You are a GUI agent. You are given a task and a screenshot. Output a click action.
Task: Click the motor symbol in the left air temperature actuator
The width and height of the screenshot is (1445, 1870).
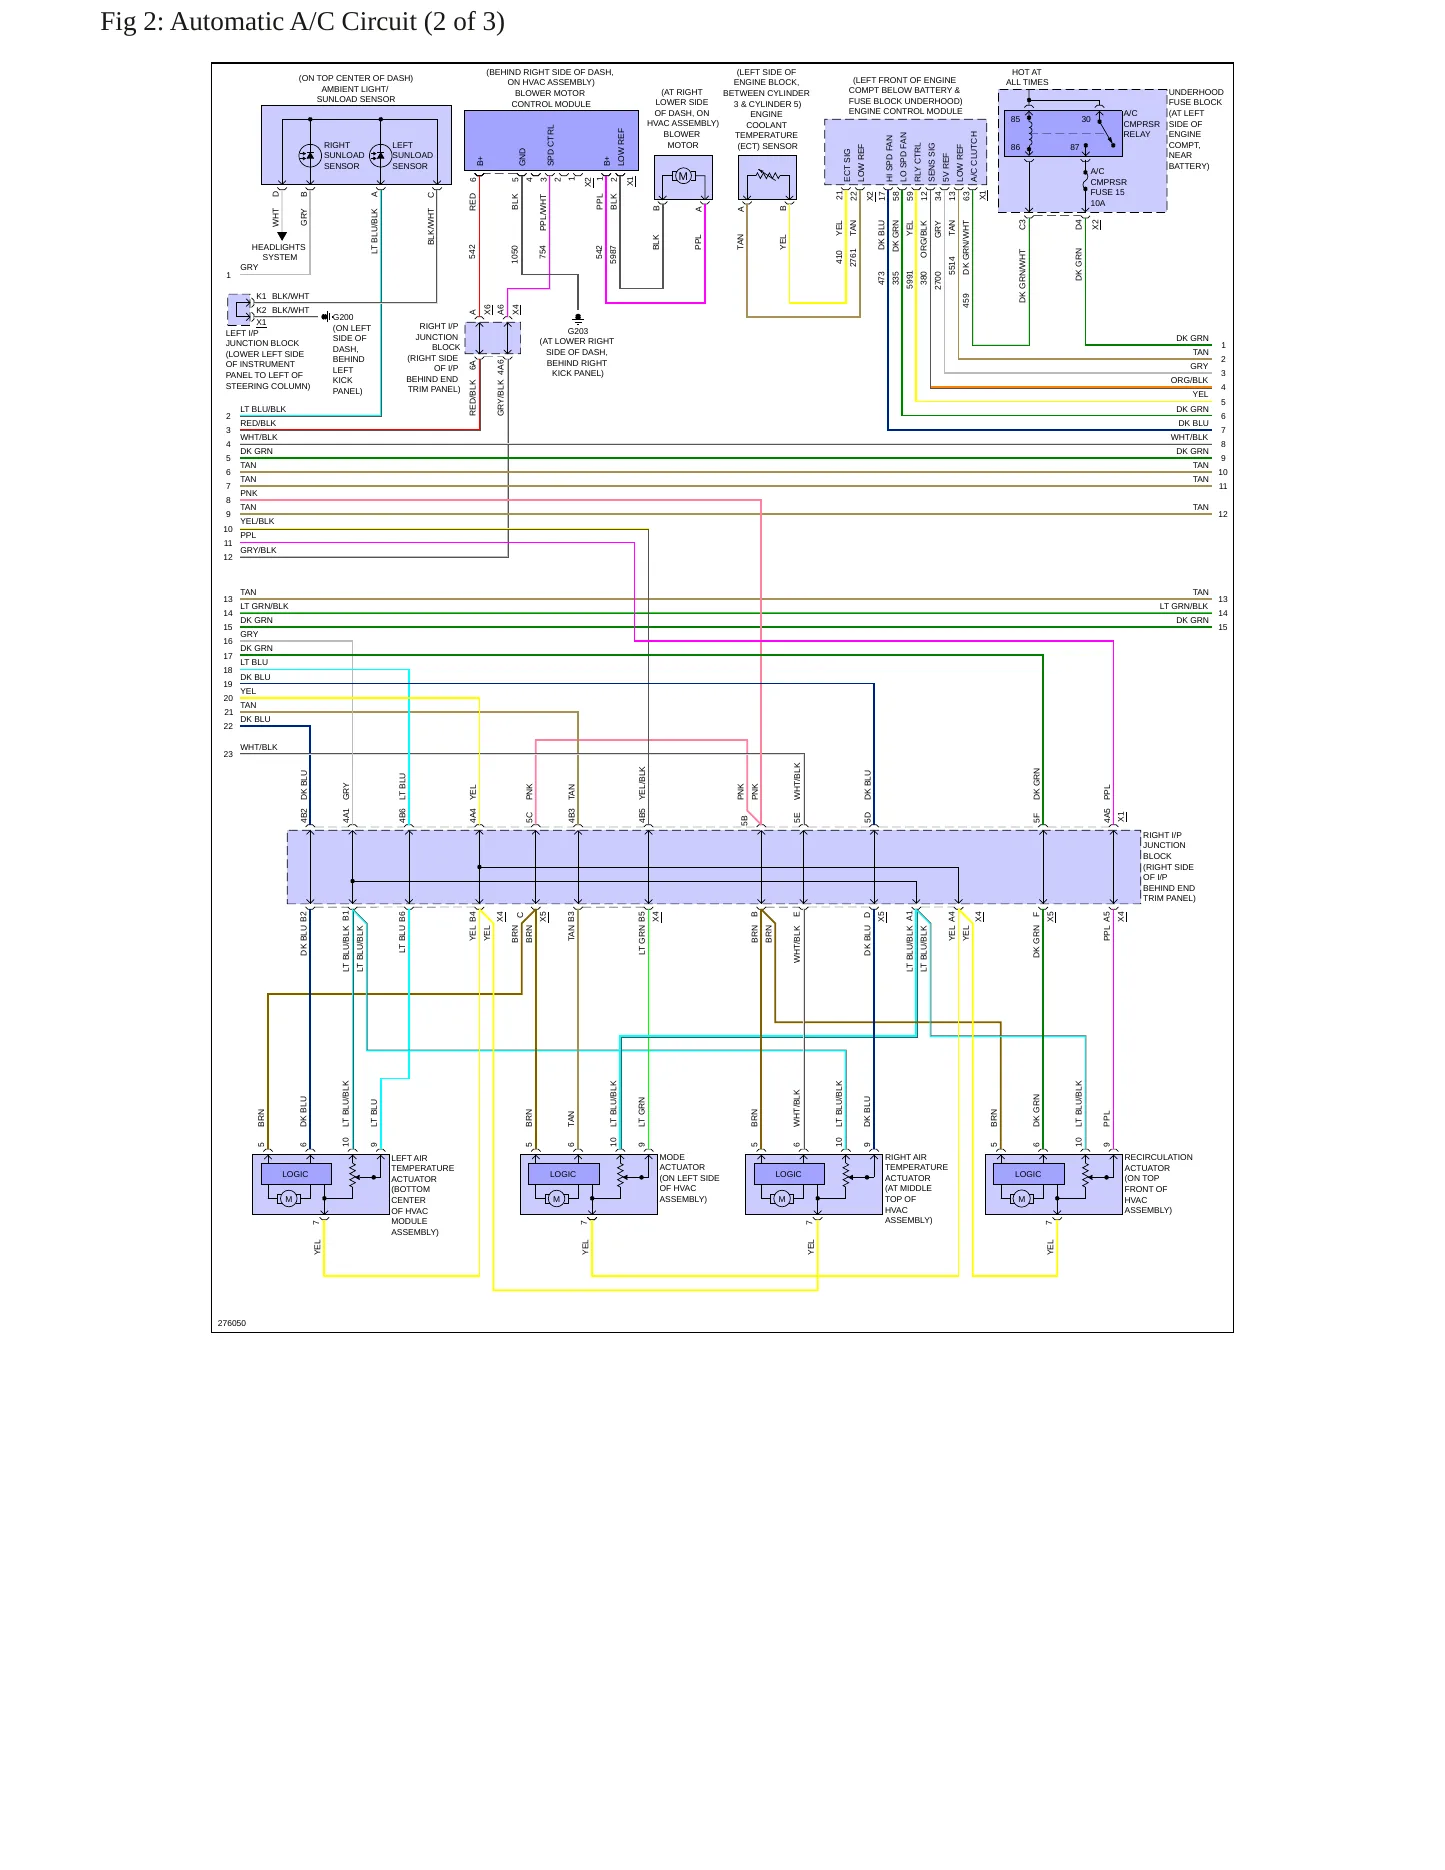289,1199
